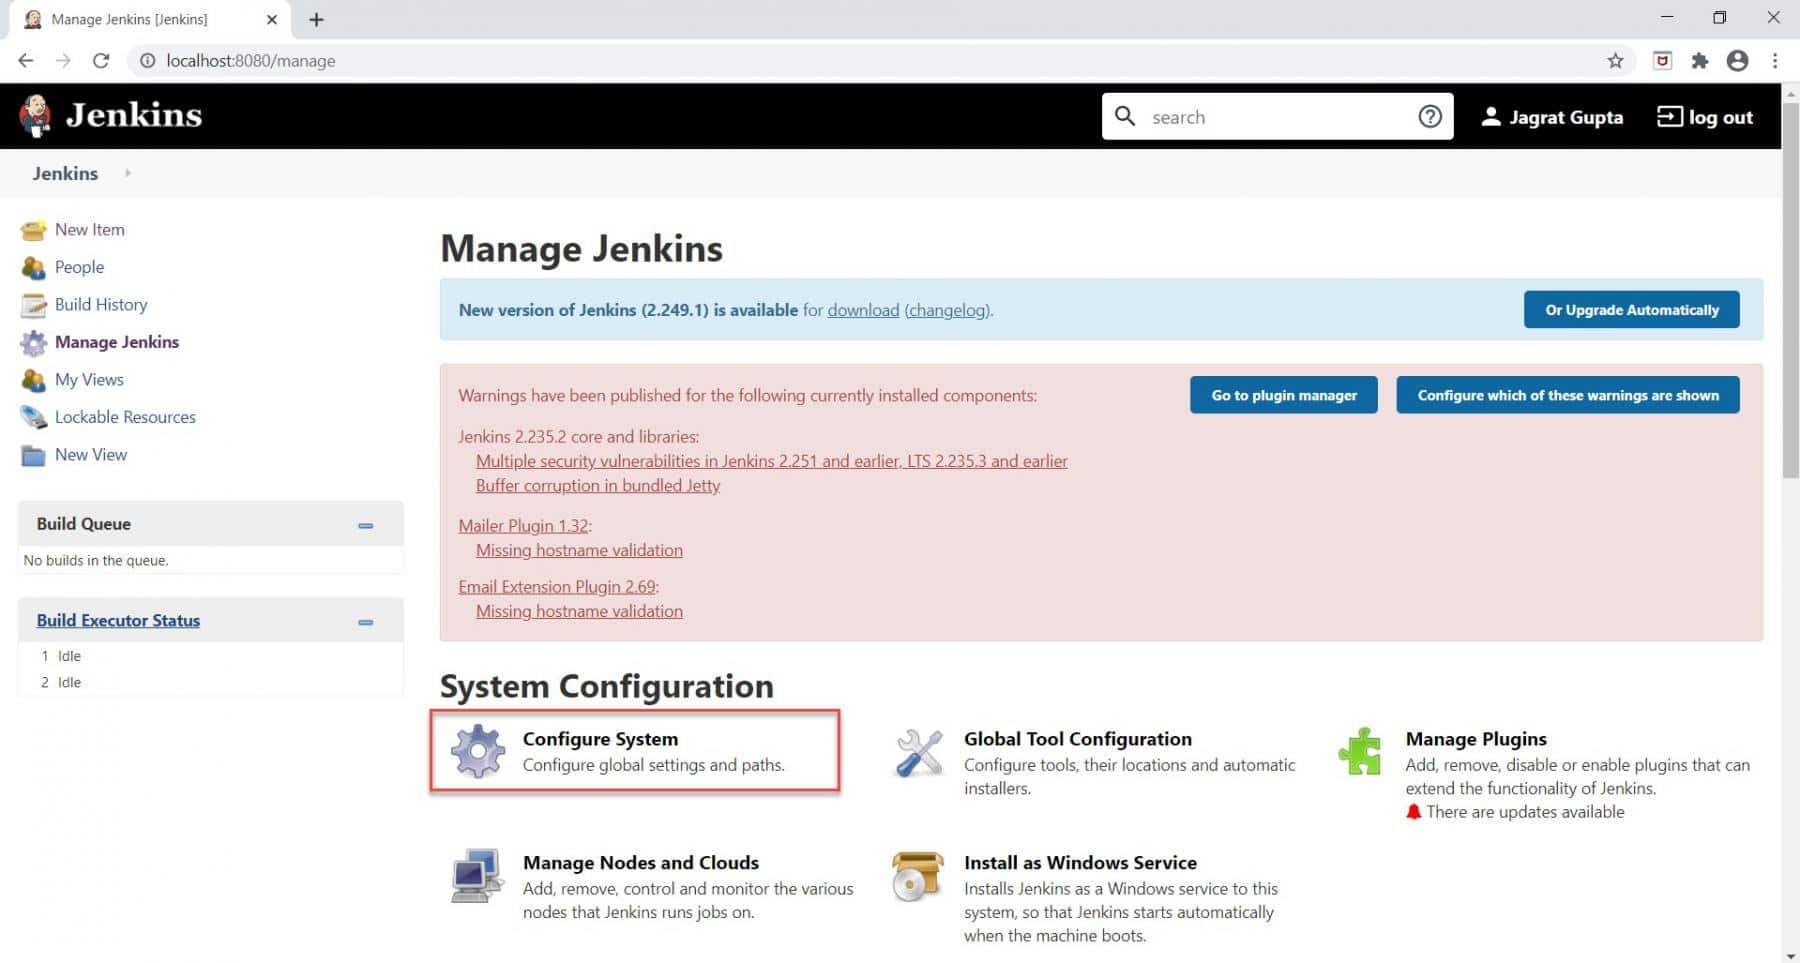Click the Manage Nodes and Clouds computer icon
The height and width of the screenshot is (963, 1800).
pyautogui.click(x=477, y=876)
